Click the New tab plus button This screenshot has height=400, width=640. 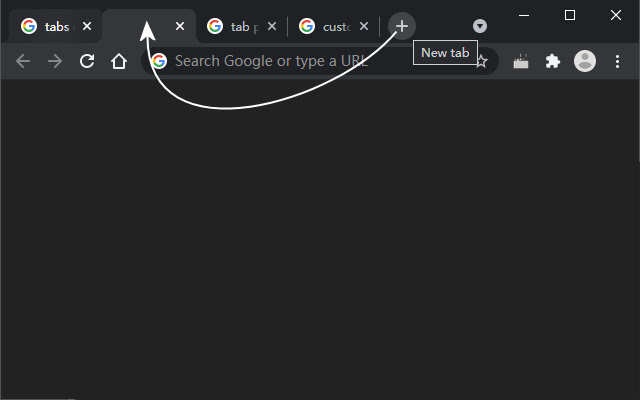pos(401,26)
